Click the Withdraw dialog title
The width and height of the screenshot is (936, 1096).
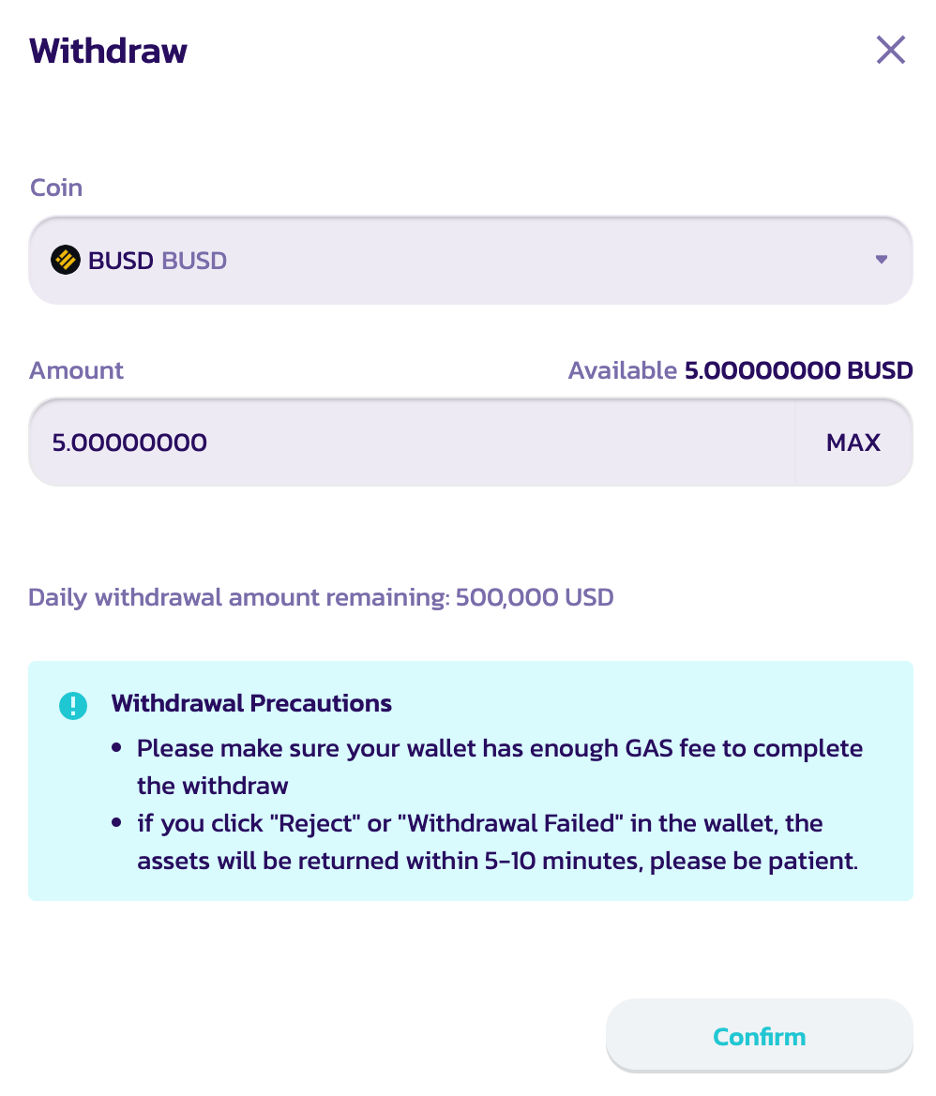(108, 51)
